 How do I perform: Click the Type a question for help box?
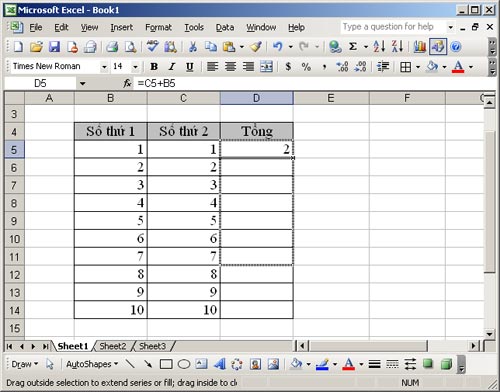point(393,27)
